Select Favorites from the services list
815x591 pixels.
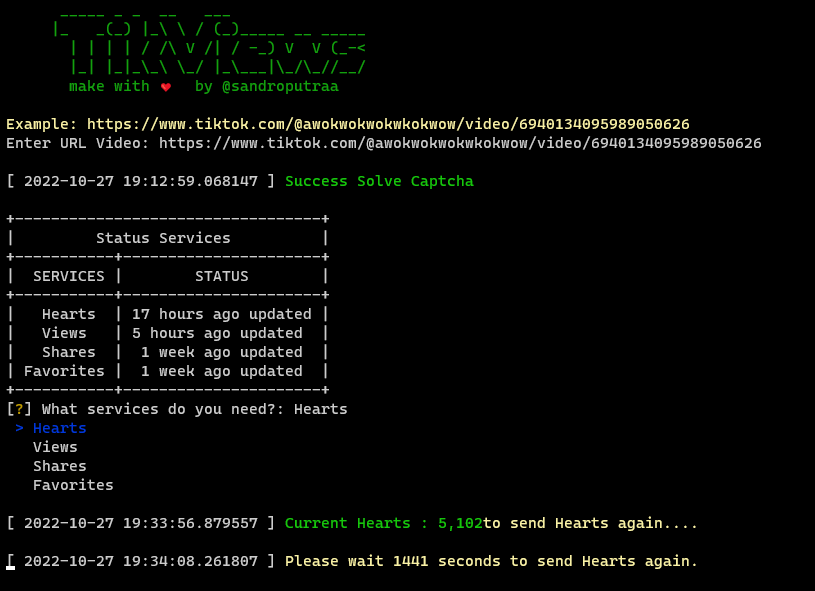(x=72, y=485)
